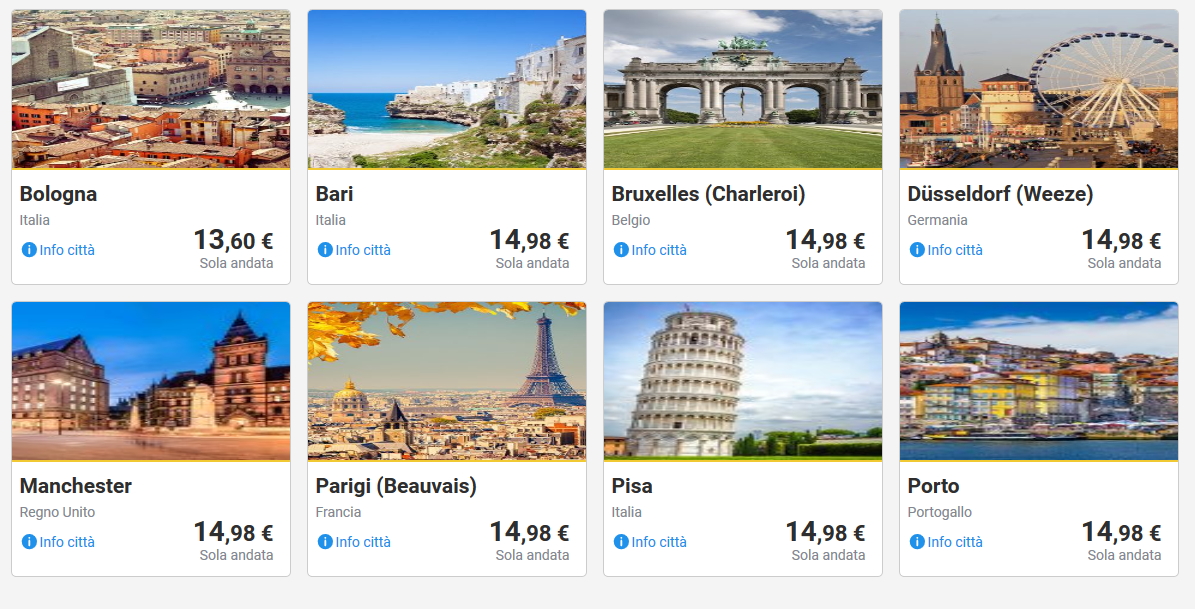Click the info icon for Parigi (Beauvais)
This screenshot has width=1195, height=609.
pyautogui.click(x=325, y=542)
